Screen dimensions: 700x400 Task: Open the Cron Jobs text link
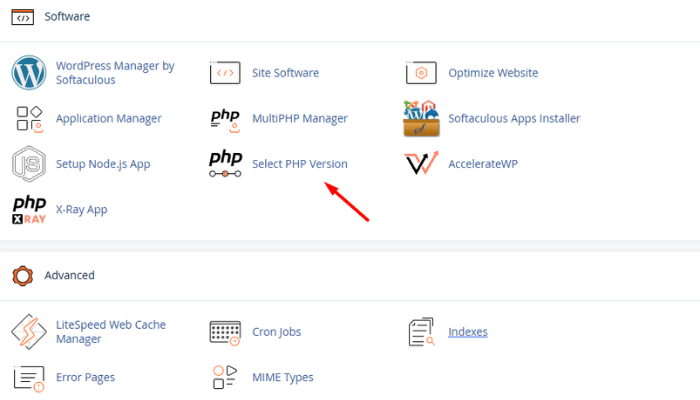277,331
